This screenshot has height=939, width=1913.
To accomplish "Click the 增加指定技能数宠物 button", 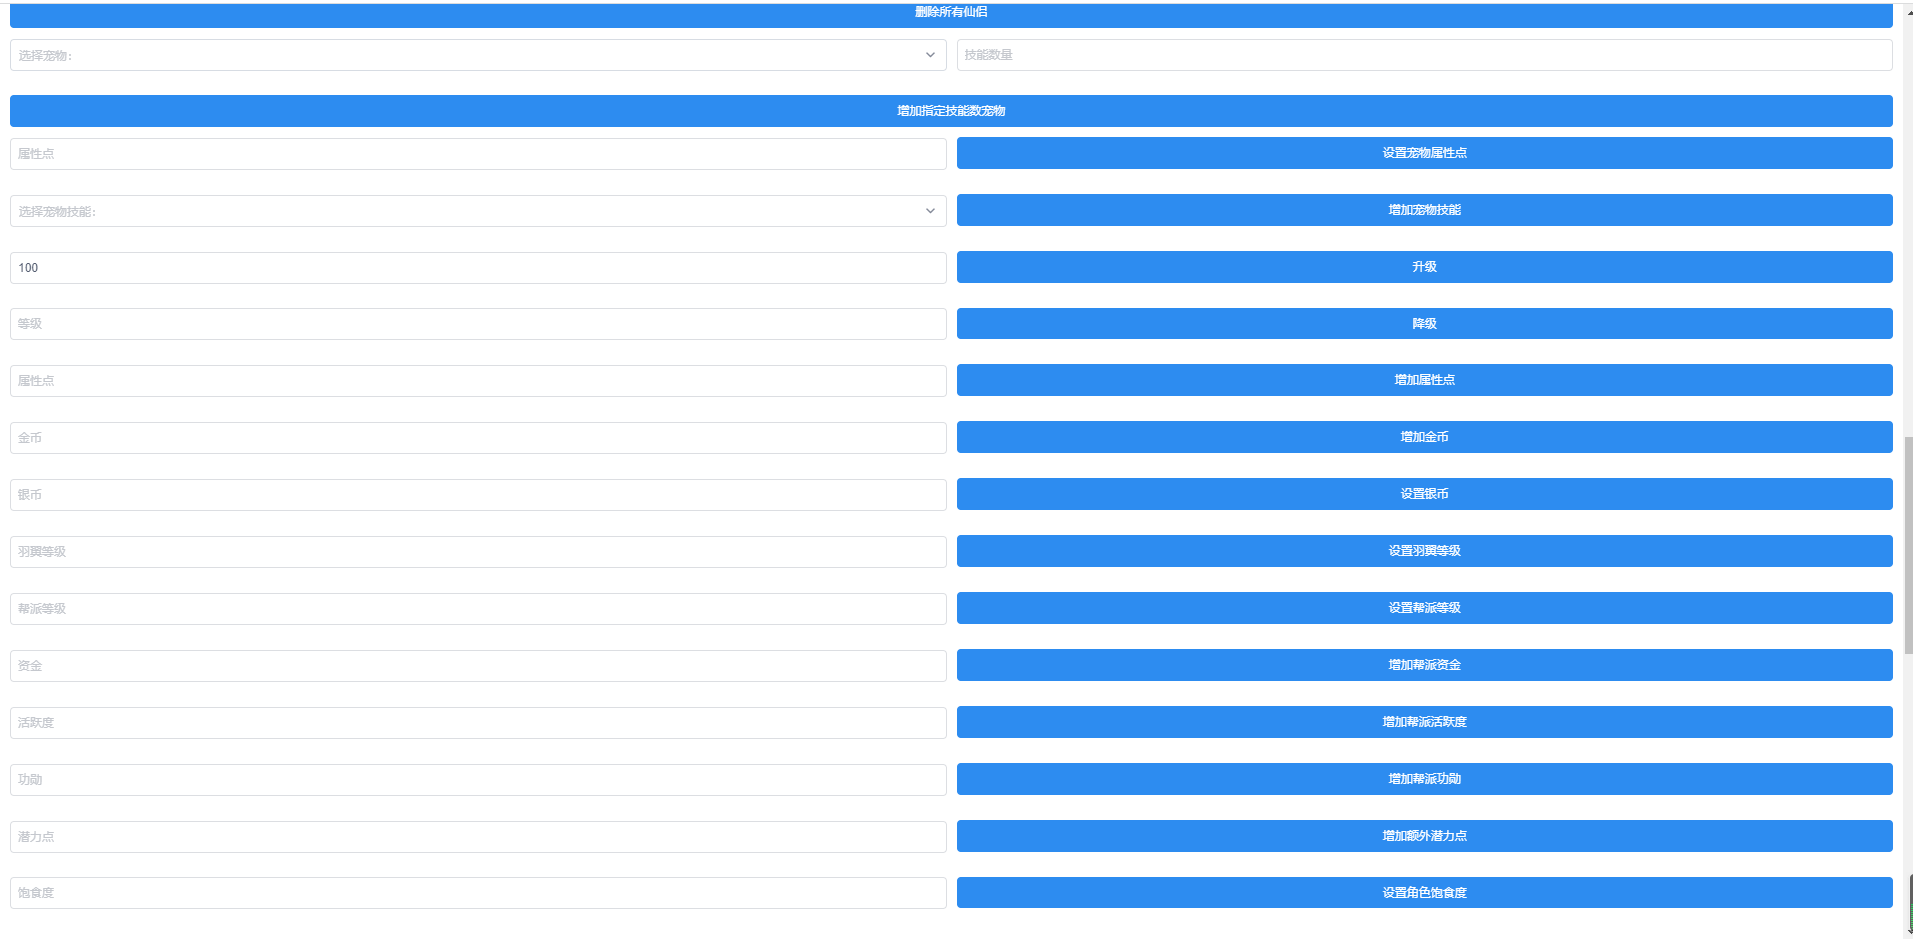I will click(951, 111).
